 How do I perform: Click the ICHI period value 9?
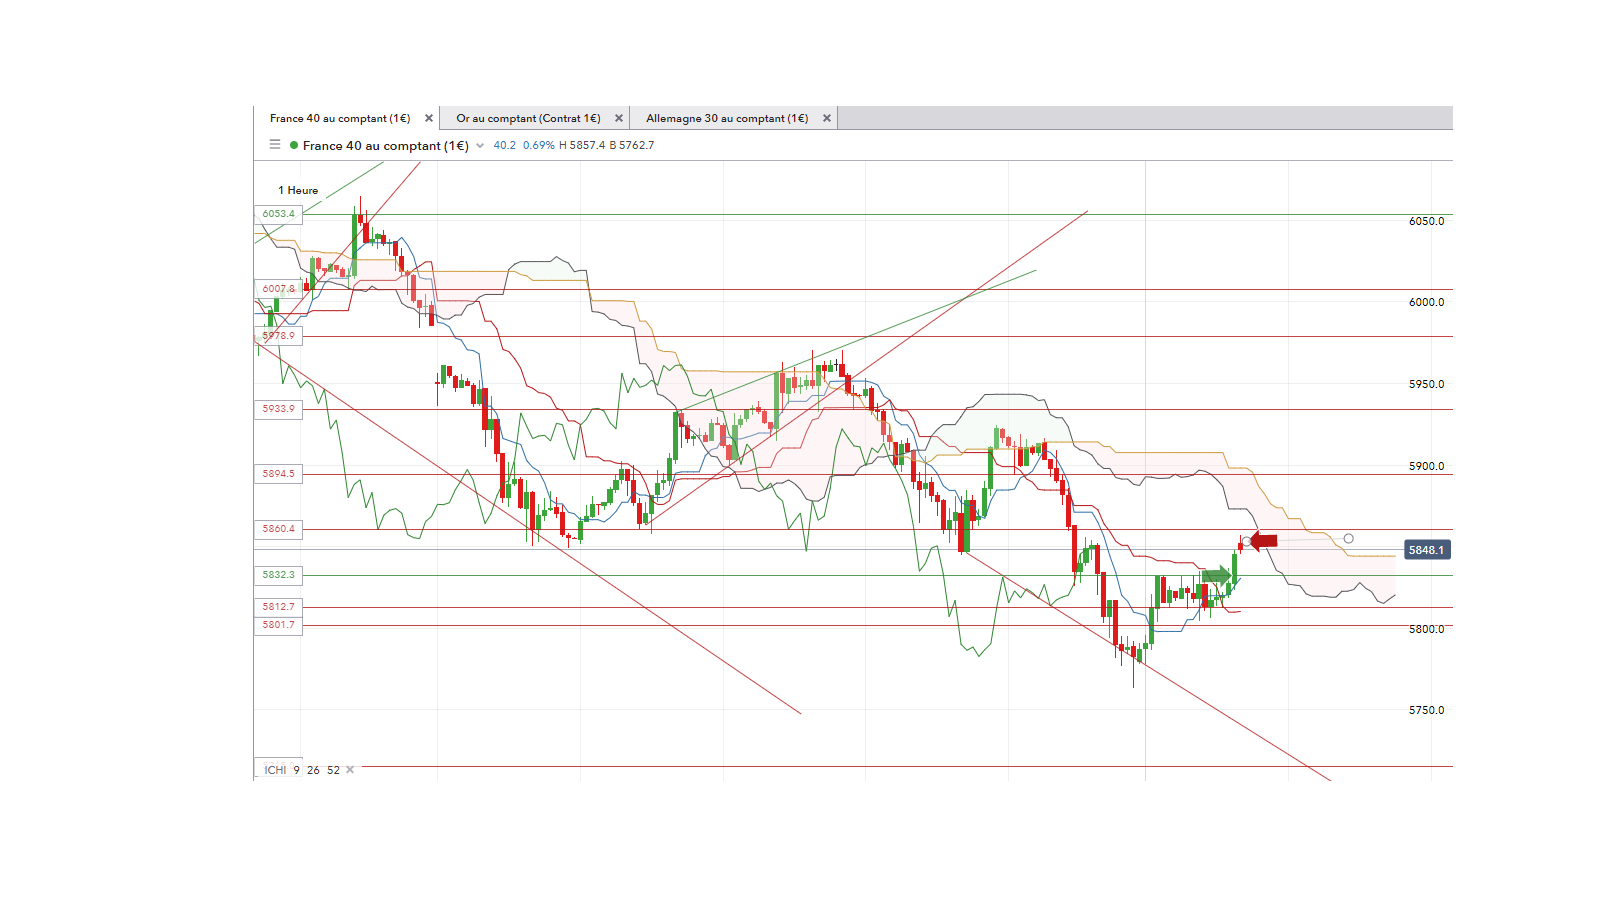coord(297,770)
